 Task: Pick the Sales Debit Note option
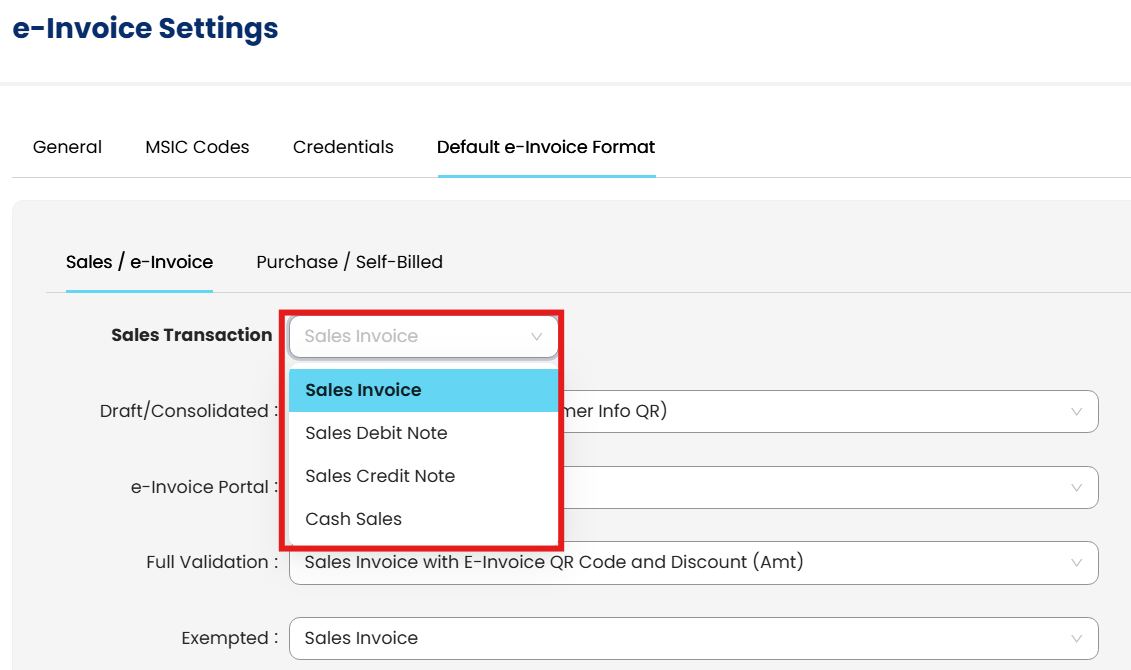pyautogui.click(x=376, y=433)
